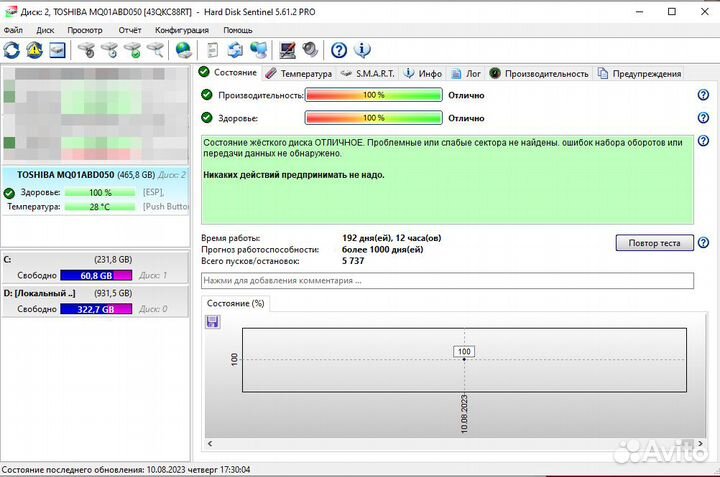Image resolution: width=720 pixels, height=477 pixels.
Task: Click the disk icon with stethoscope
Action: [x=86, y=50]
